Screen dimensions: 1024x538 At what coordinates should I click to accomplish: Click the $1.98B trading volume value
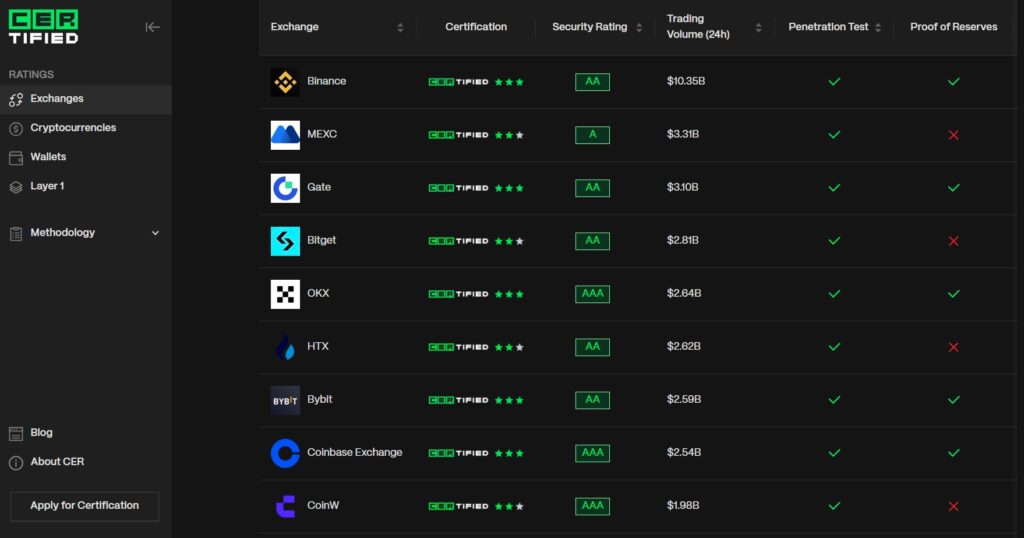(682, 505)
